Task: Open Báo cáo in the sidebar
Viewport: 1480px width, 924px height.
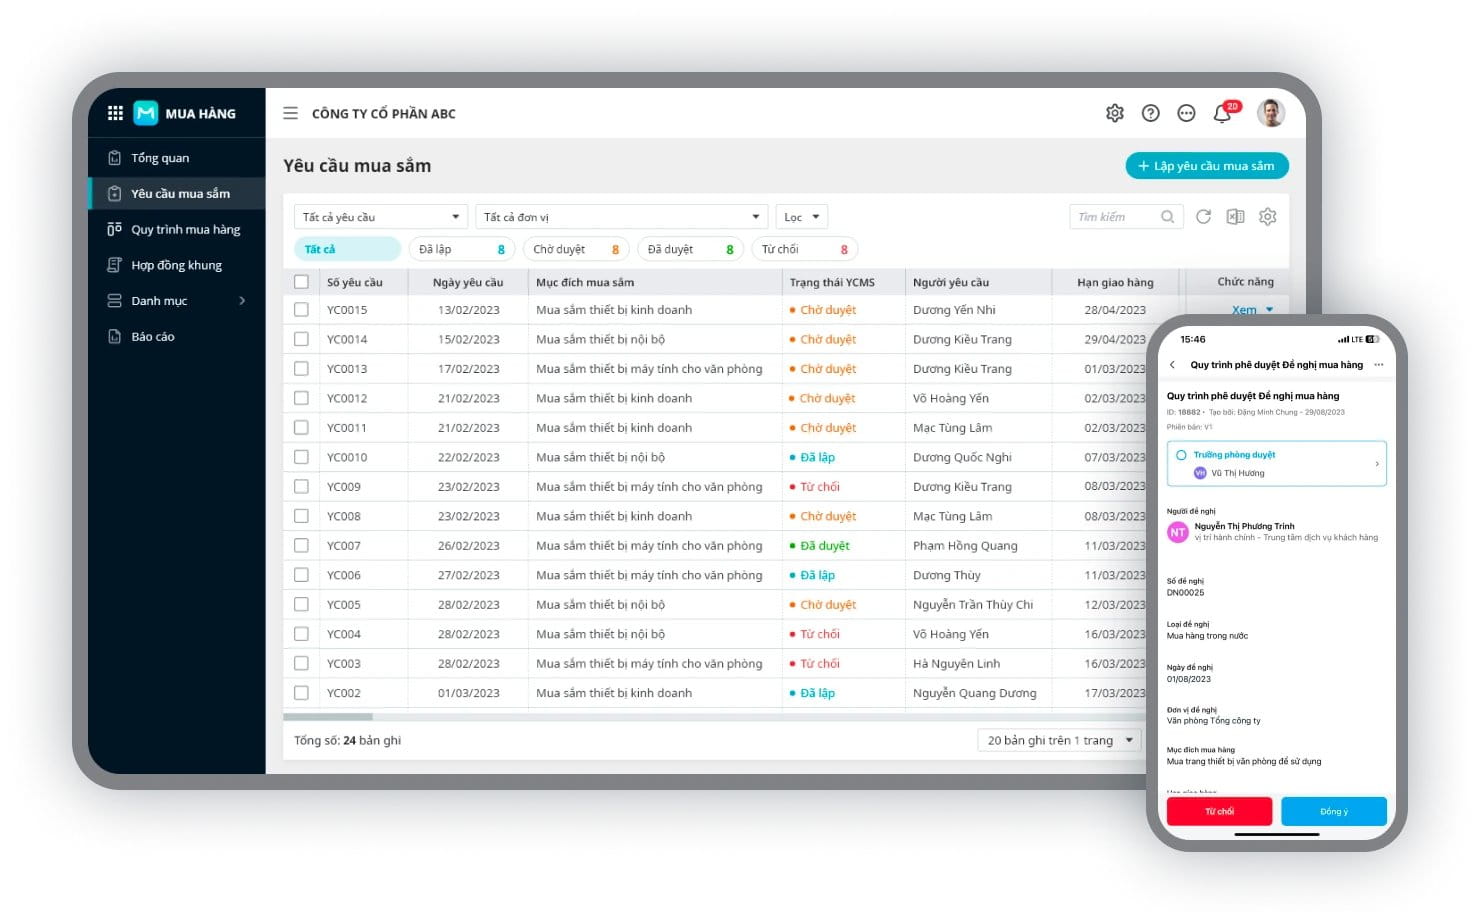Action: pos(177,337)
